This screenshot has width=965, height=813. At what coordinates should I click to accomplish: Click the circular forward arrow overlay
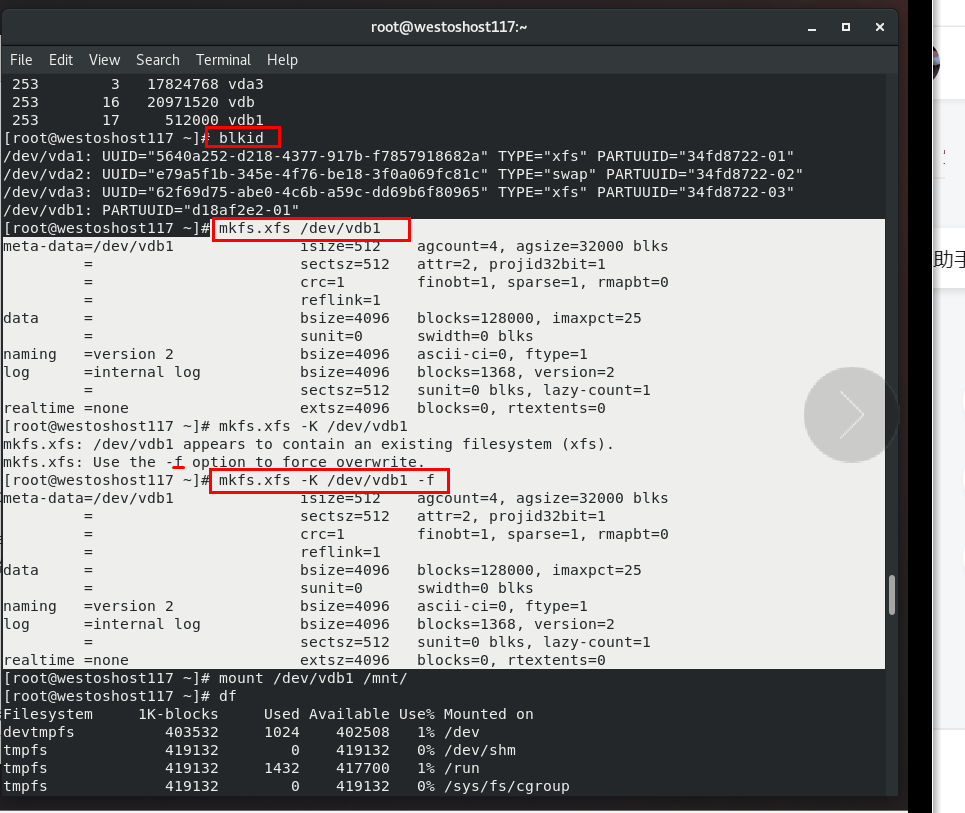tap(850, 414)
